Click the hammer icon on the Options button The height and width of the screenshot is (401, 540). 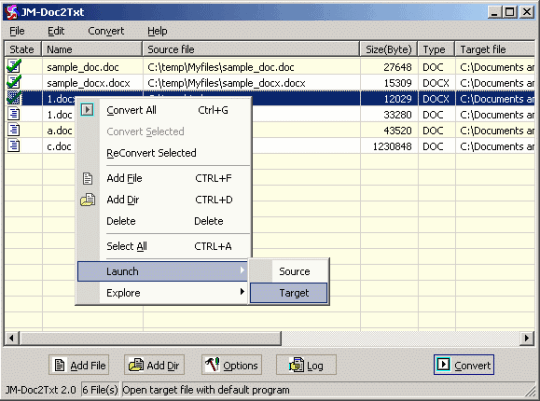212,364
